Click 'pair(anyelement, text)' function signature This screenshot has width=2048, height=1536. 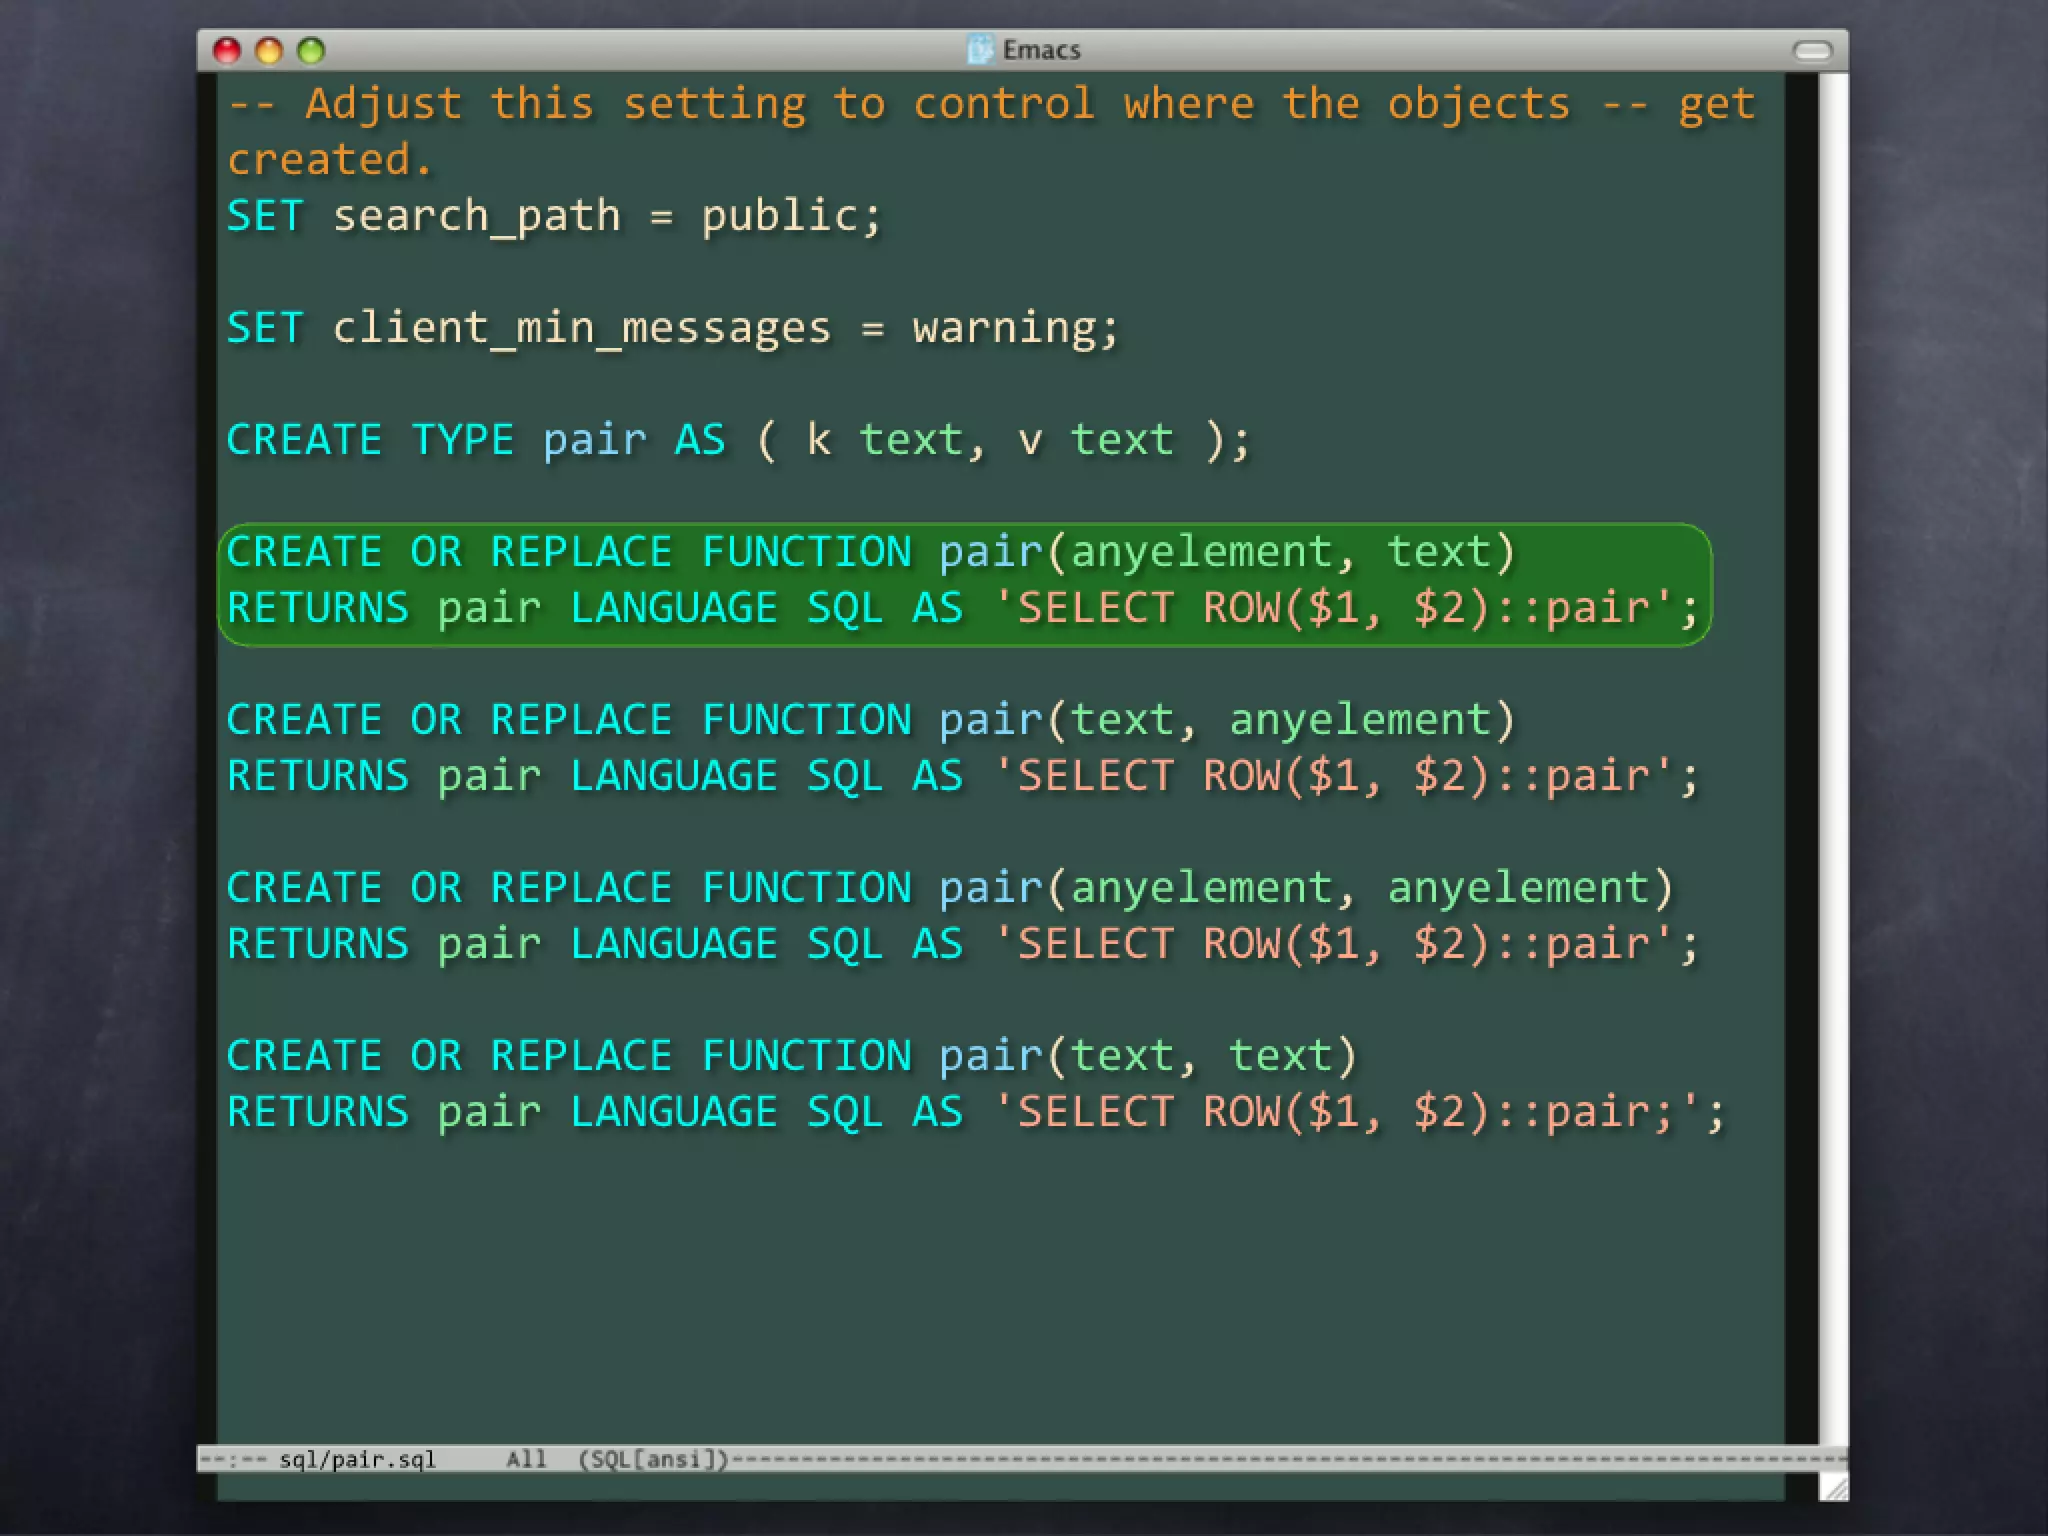(x=1227, y=552)
